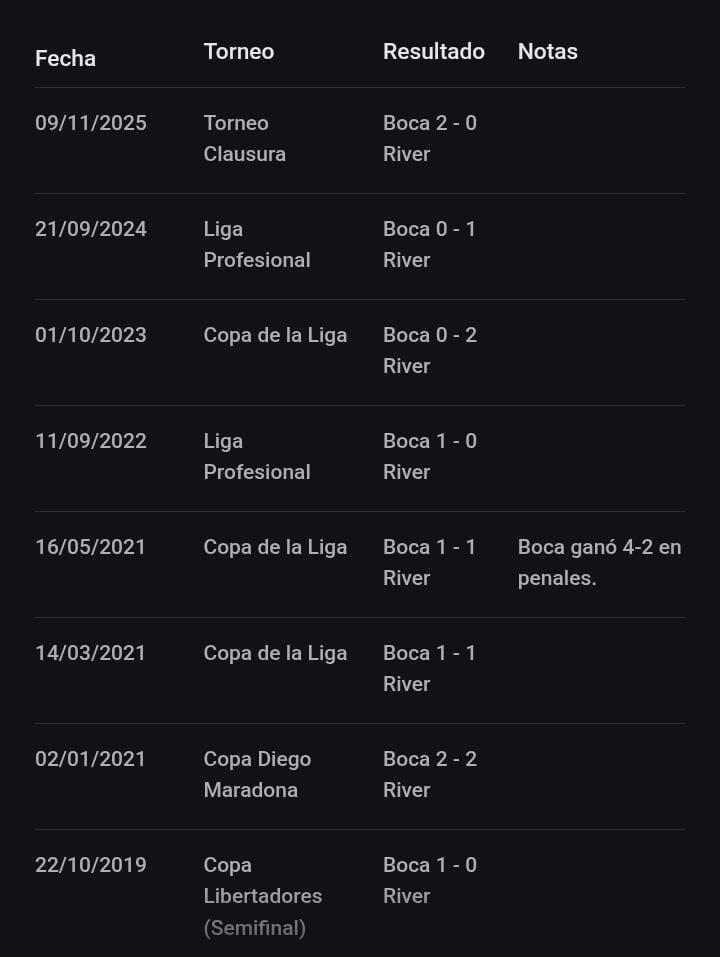
Task: Click the note Boca ganó 4-2 en penales
Action: [599, 562]
